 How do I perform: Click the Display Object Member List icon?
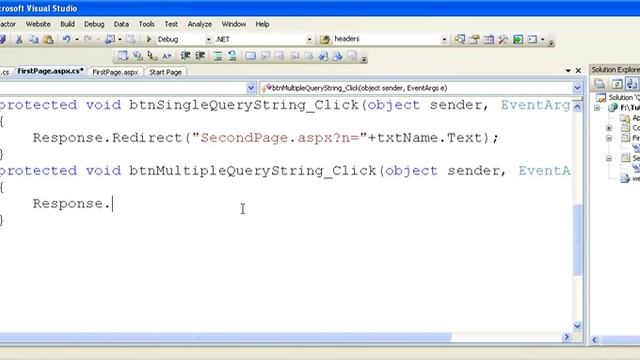[122, 56]
